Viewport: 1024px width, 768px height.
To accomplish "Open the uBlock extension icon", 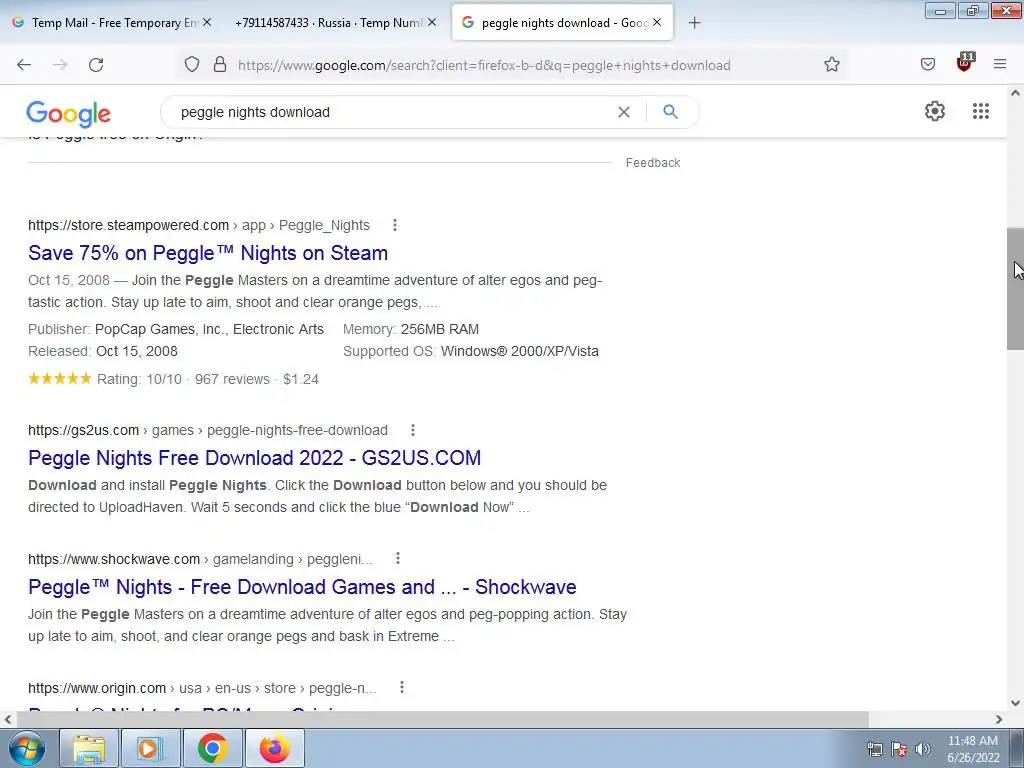I will point(965,63).
